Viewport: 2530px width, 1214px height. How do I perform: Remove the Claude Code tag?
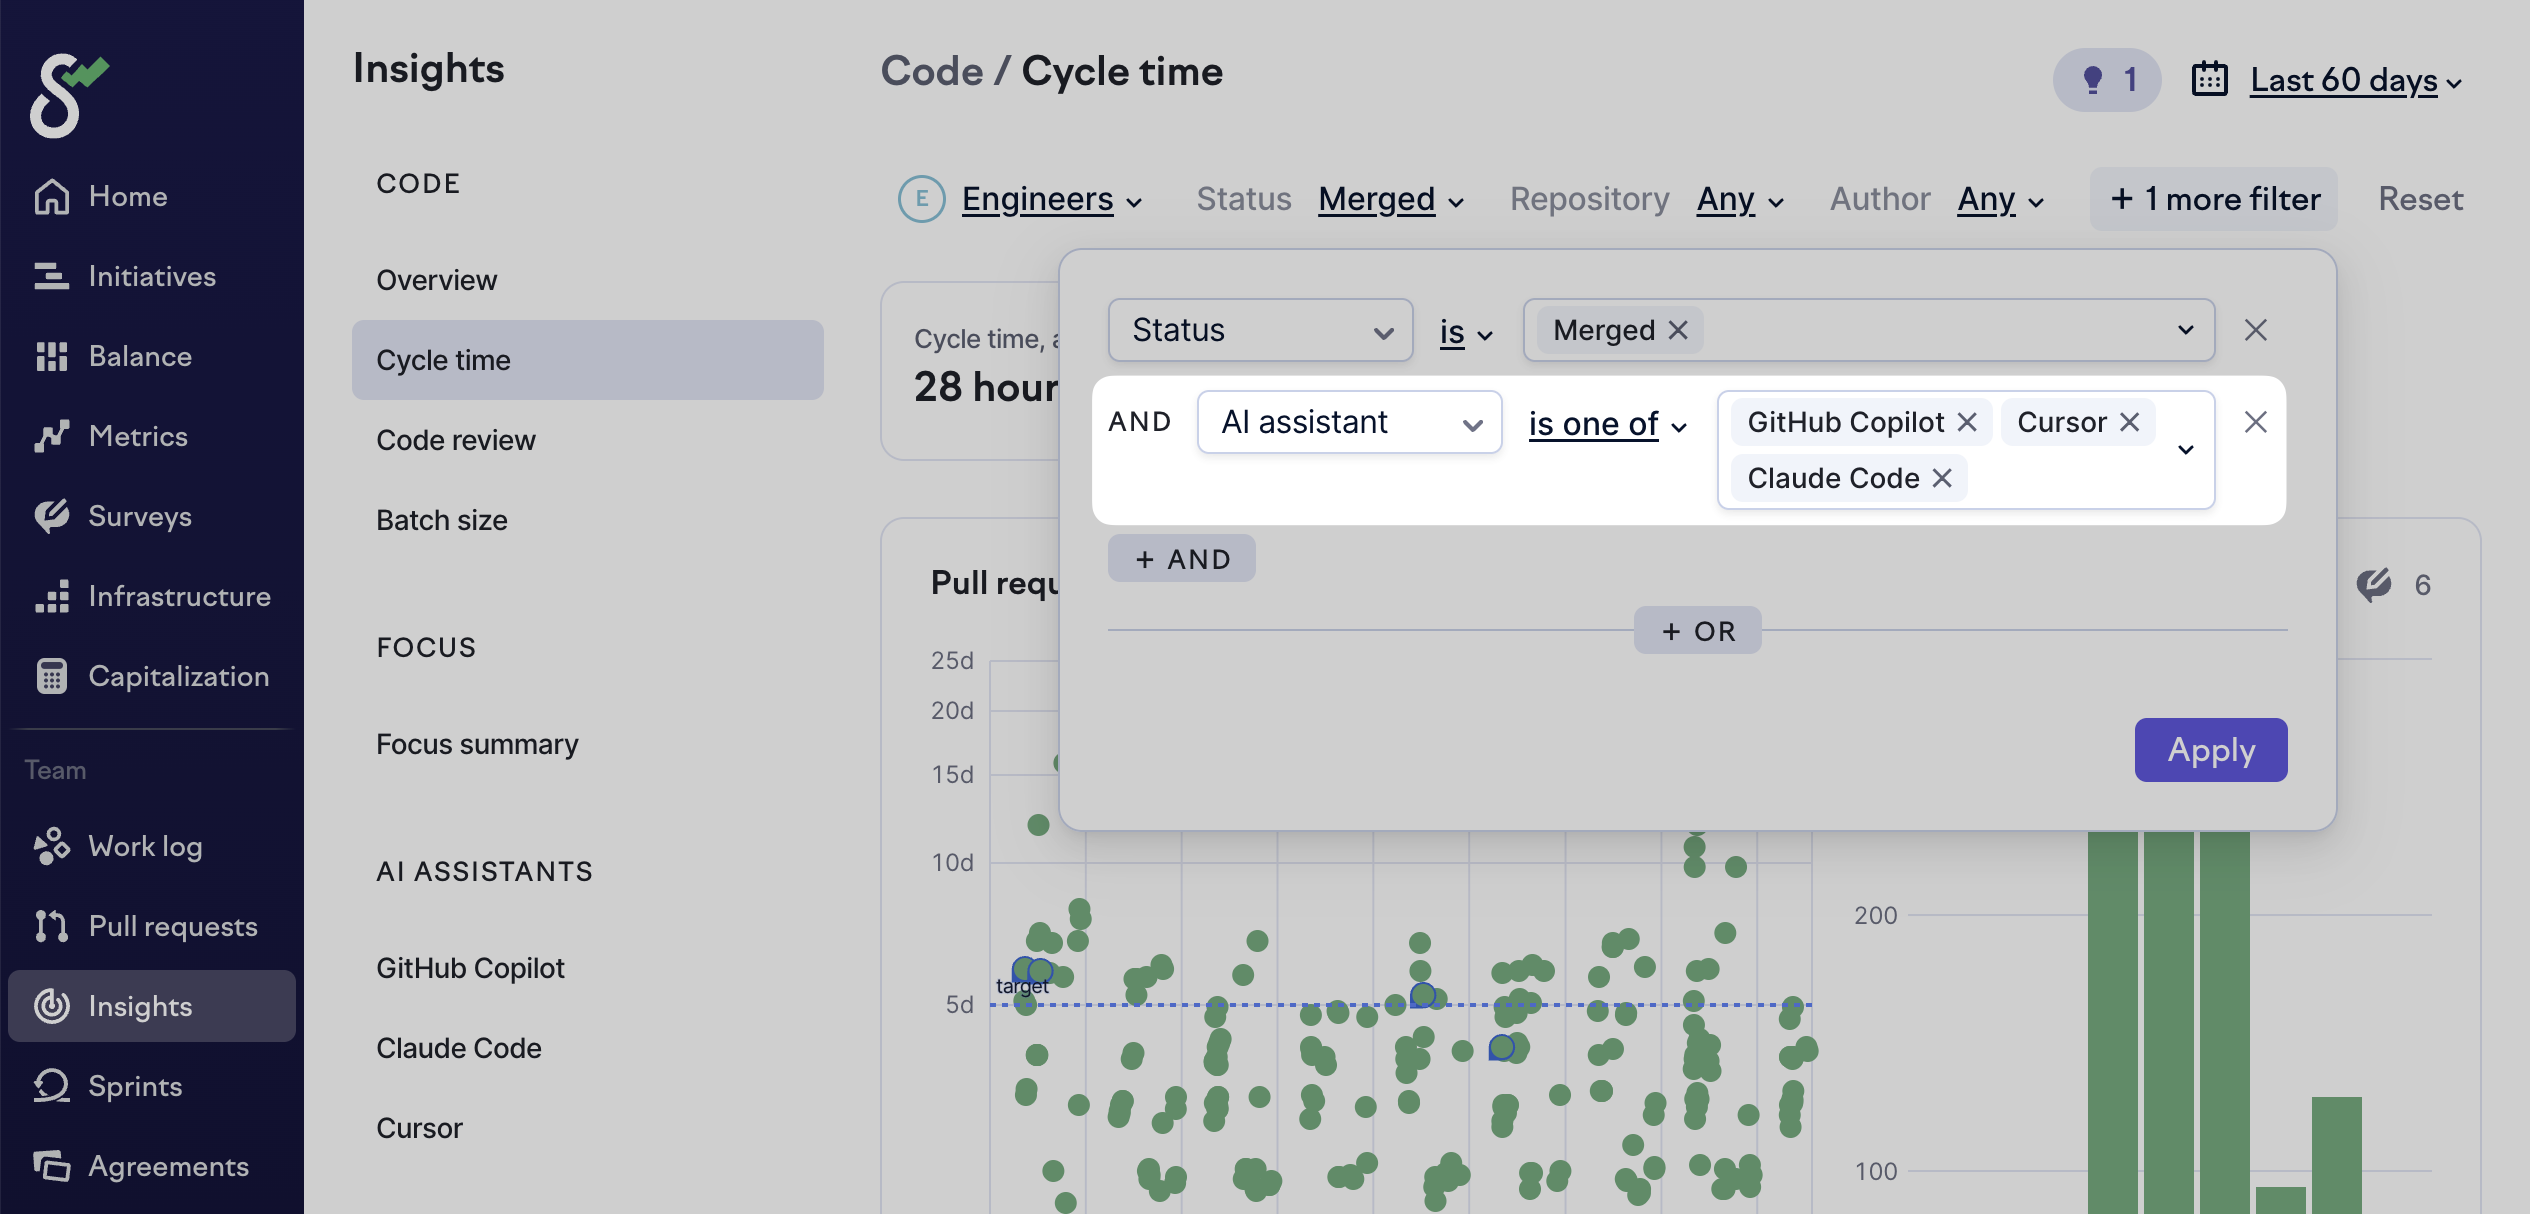(x=1942, y=478)
